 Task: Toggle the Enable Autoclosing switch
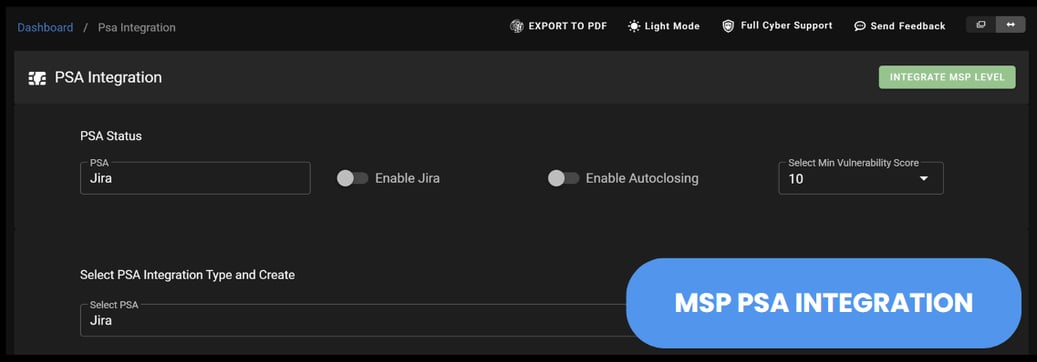pos(563,178)
